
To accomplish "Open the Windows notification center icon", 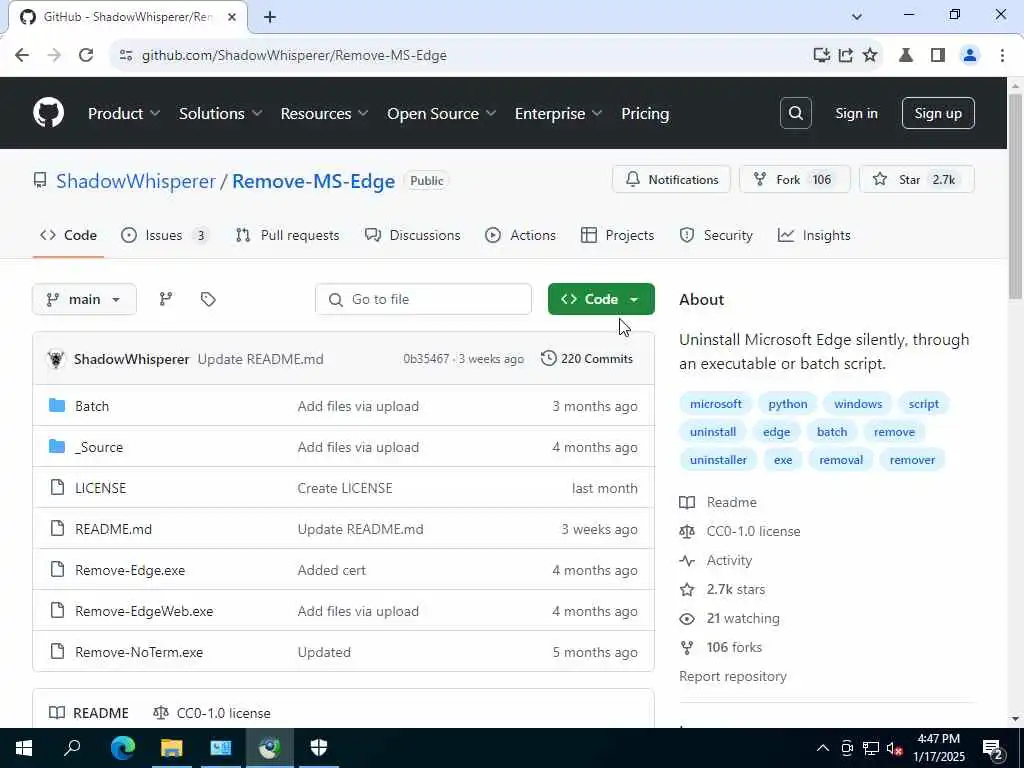I will [993, 748].
